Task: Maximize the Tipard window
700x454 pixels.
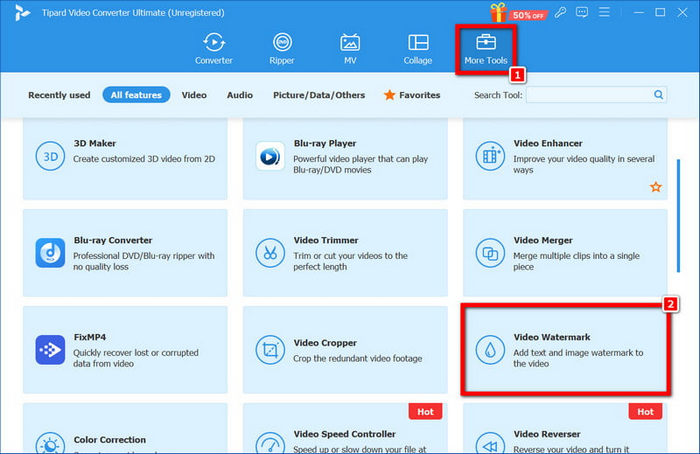Action: 660,12
